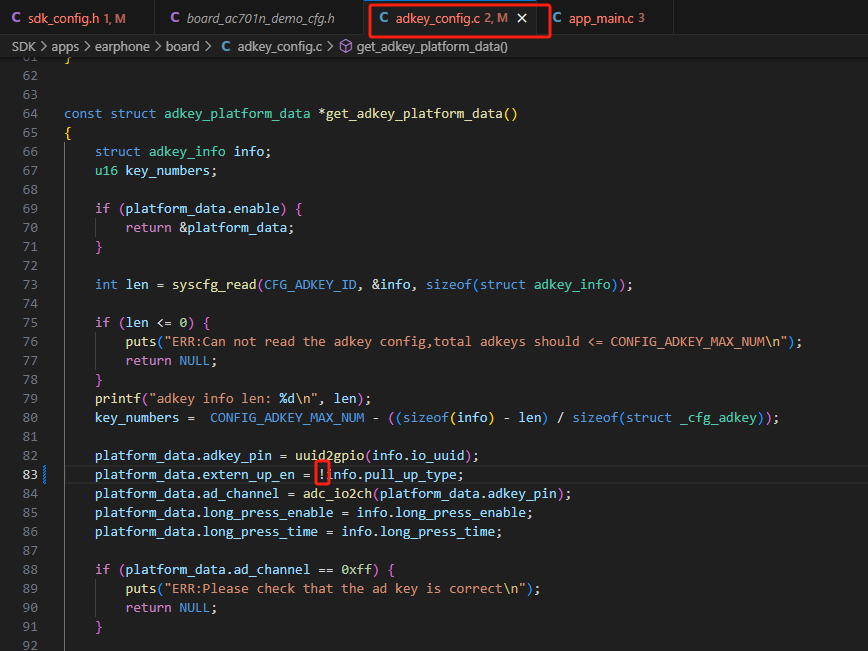The width and height of the screenshot is (868, 651).
Task: Click key_numbers declaration on line 67
Action: pyautogui.click(x=167, y=170)
